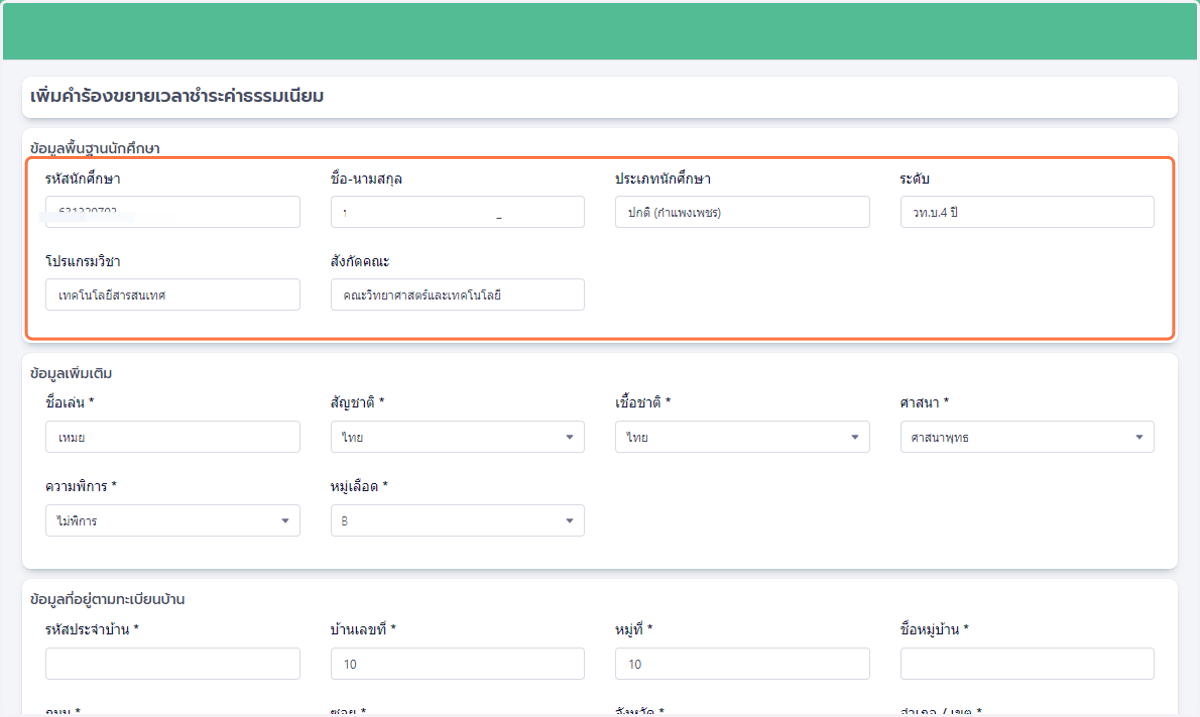Click the empty รหัสประจำบ้าน input field

coord(172,664)
